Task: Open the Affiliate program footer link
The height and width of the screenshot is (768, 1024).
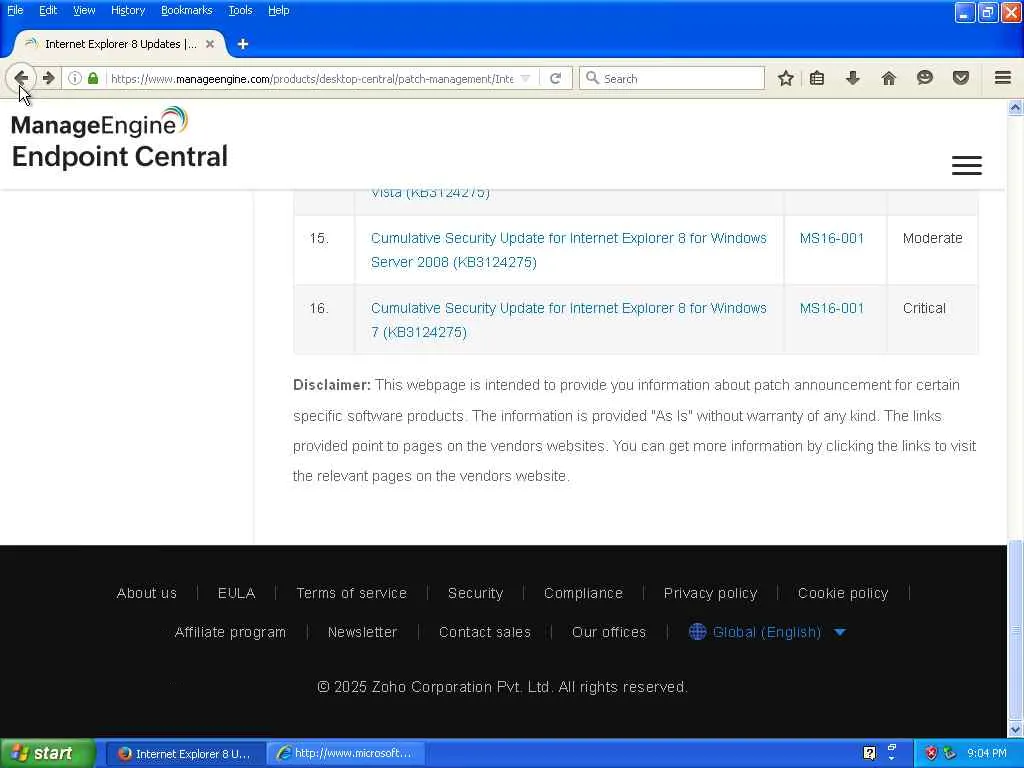Action: click(230, 632)
